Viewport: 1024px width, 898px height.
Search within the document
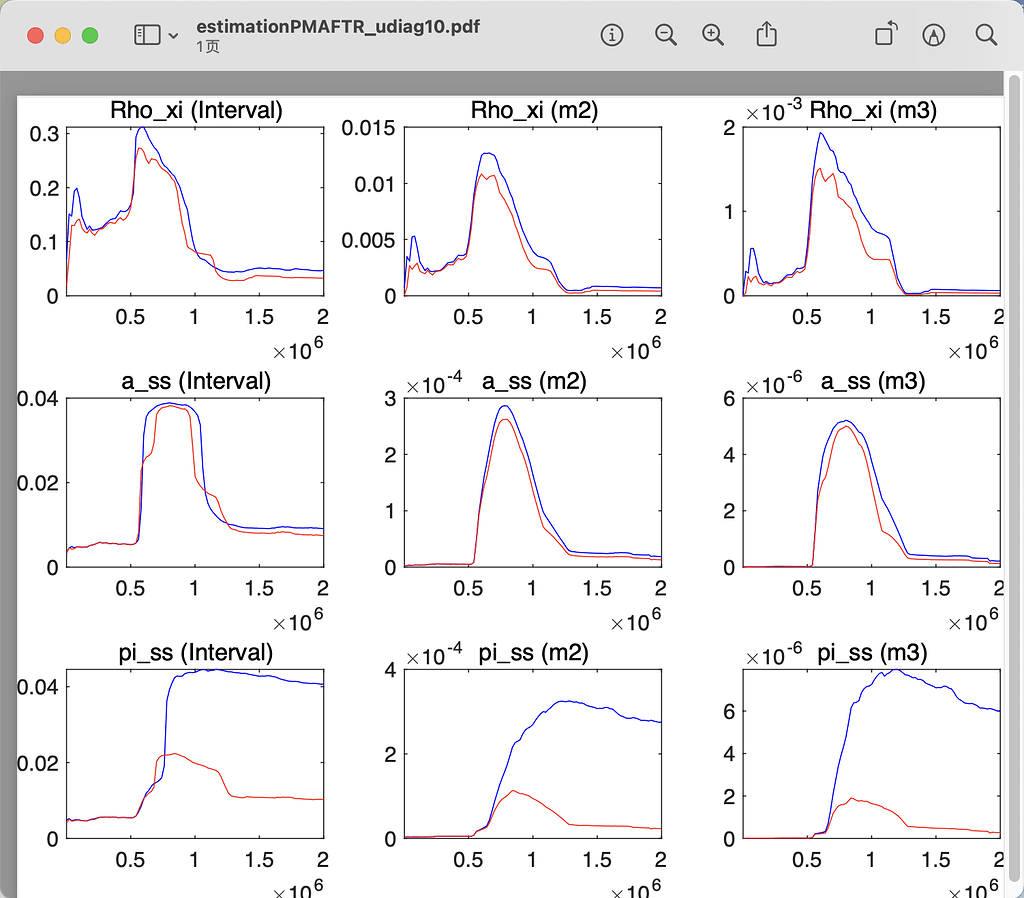click(x=986, y=34)
